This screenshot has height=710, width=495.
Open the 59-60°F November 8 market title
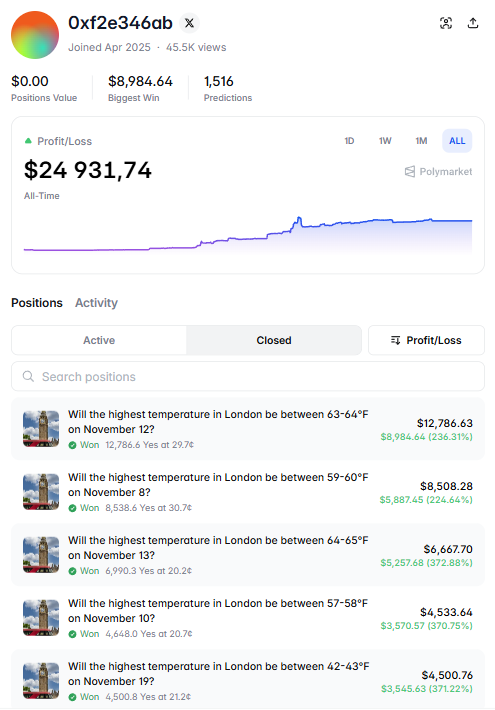click(x=218, y=485)
